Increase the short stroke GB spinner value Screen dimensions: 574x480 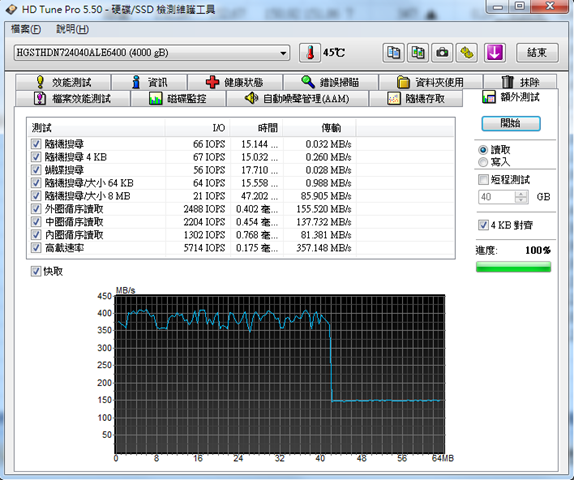click(x=521, y=194)
